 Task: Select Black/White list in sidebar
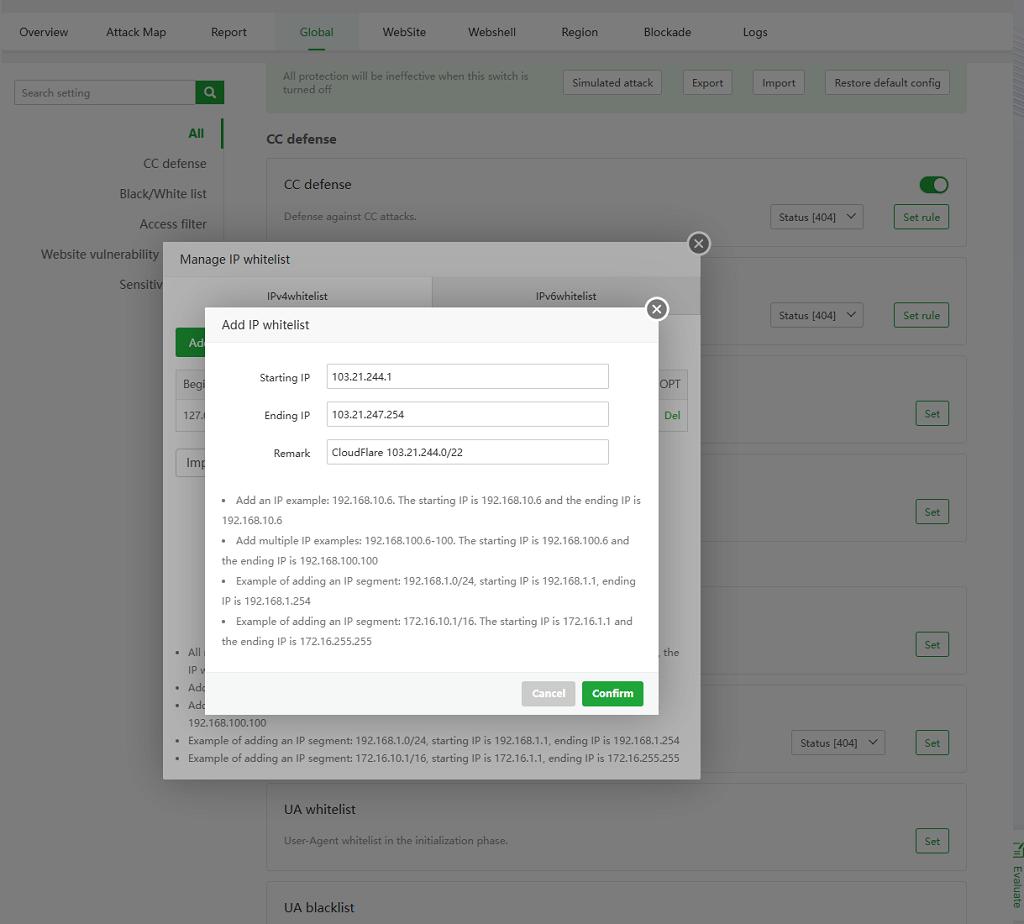(163, 194)
